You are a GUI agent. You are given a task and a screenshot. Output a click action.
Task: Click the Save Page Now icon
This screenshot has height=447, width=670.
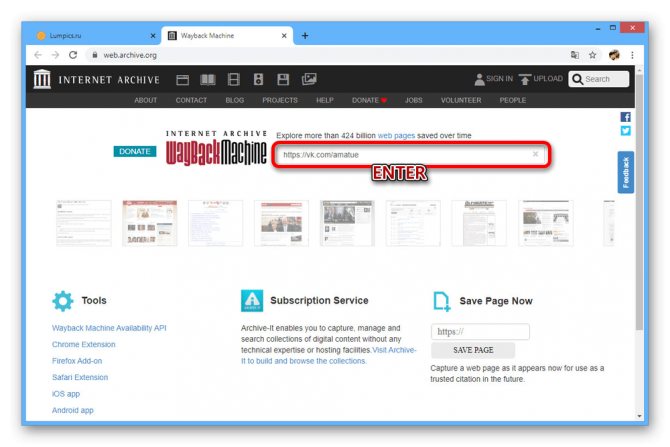pos(441,301)
